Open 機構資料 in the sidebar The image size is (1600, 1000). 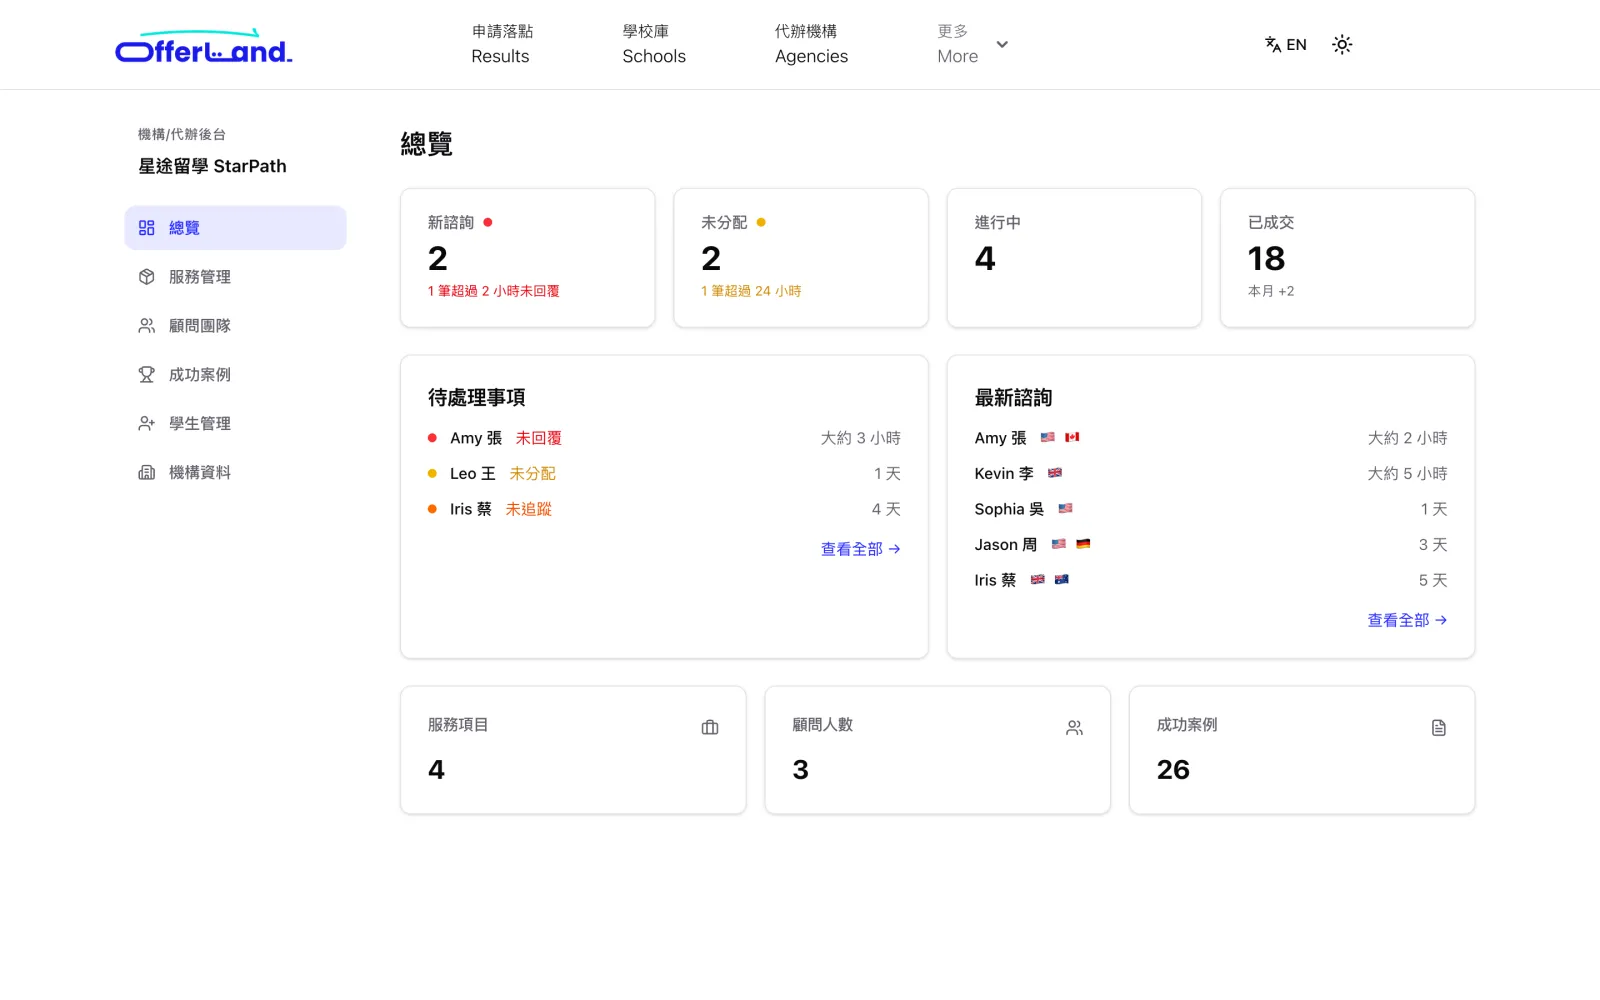[x=235, y=473]
